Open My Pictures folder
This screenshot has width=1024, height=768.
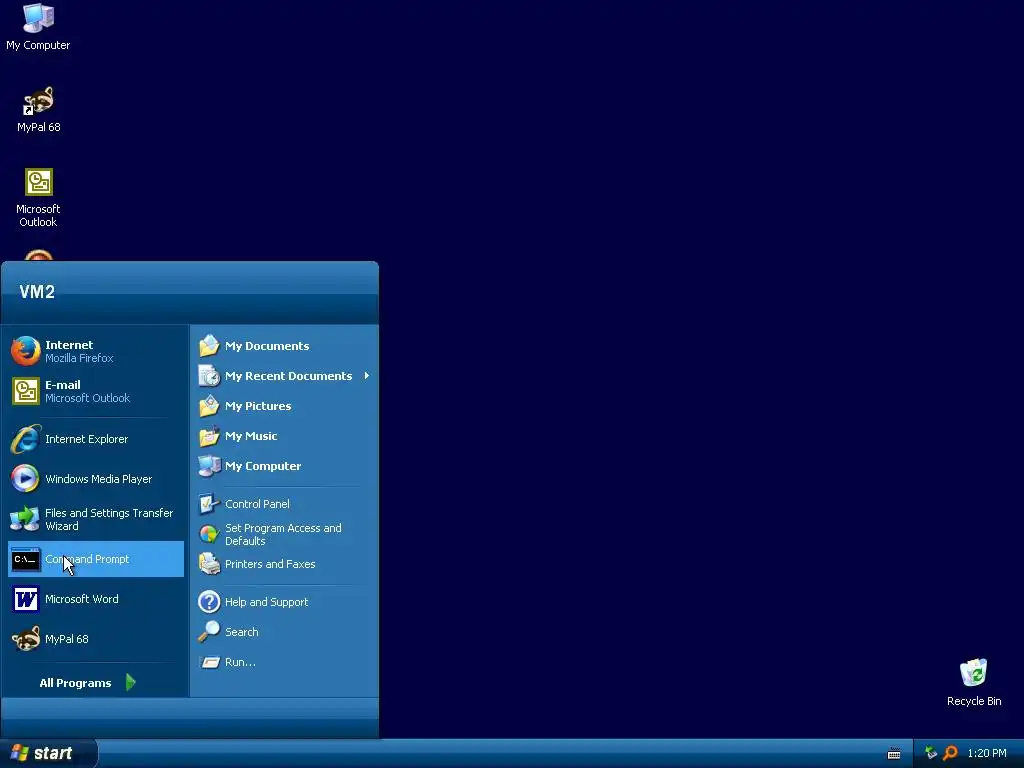(x=283, y=406)
